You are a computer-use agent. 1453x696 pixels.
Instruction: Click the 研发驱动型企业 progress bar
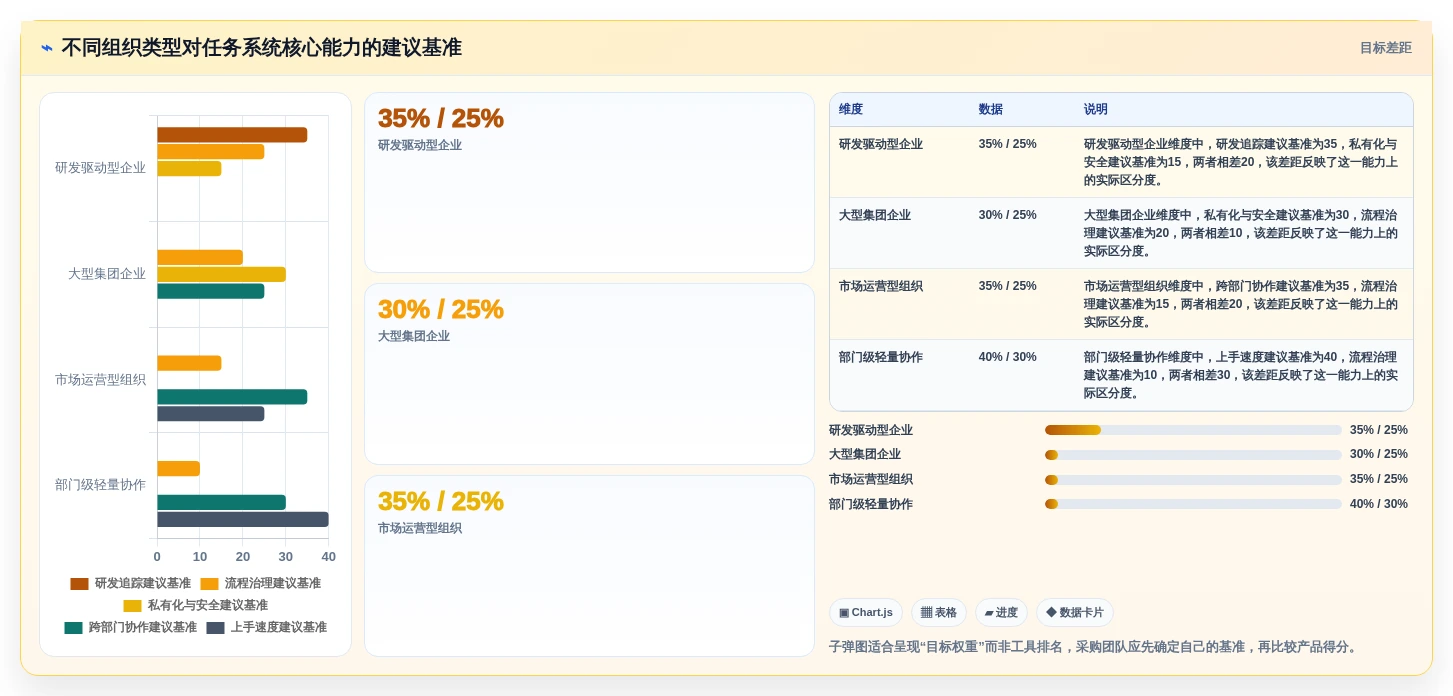click(1193, 430)
